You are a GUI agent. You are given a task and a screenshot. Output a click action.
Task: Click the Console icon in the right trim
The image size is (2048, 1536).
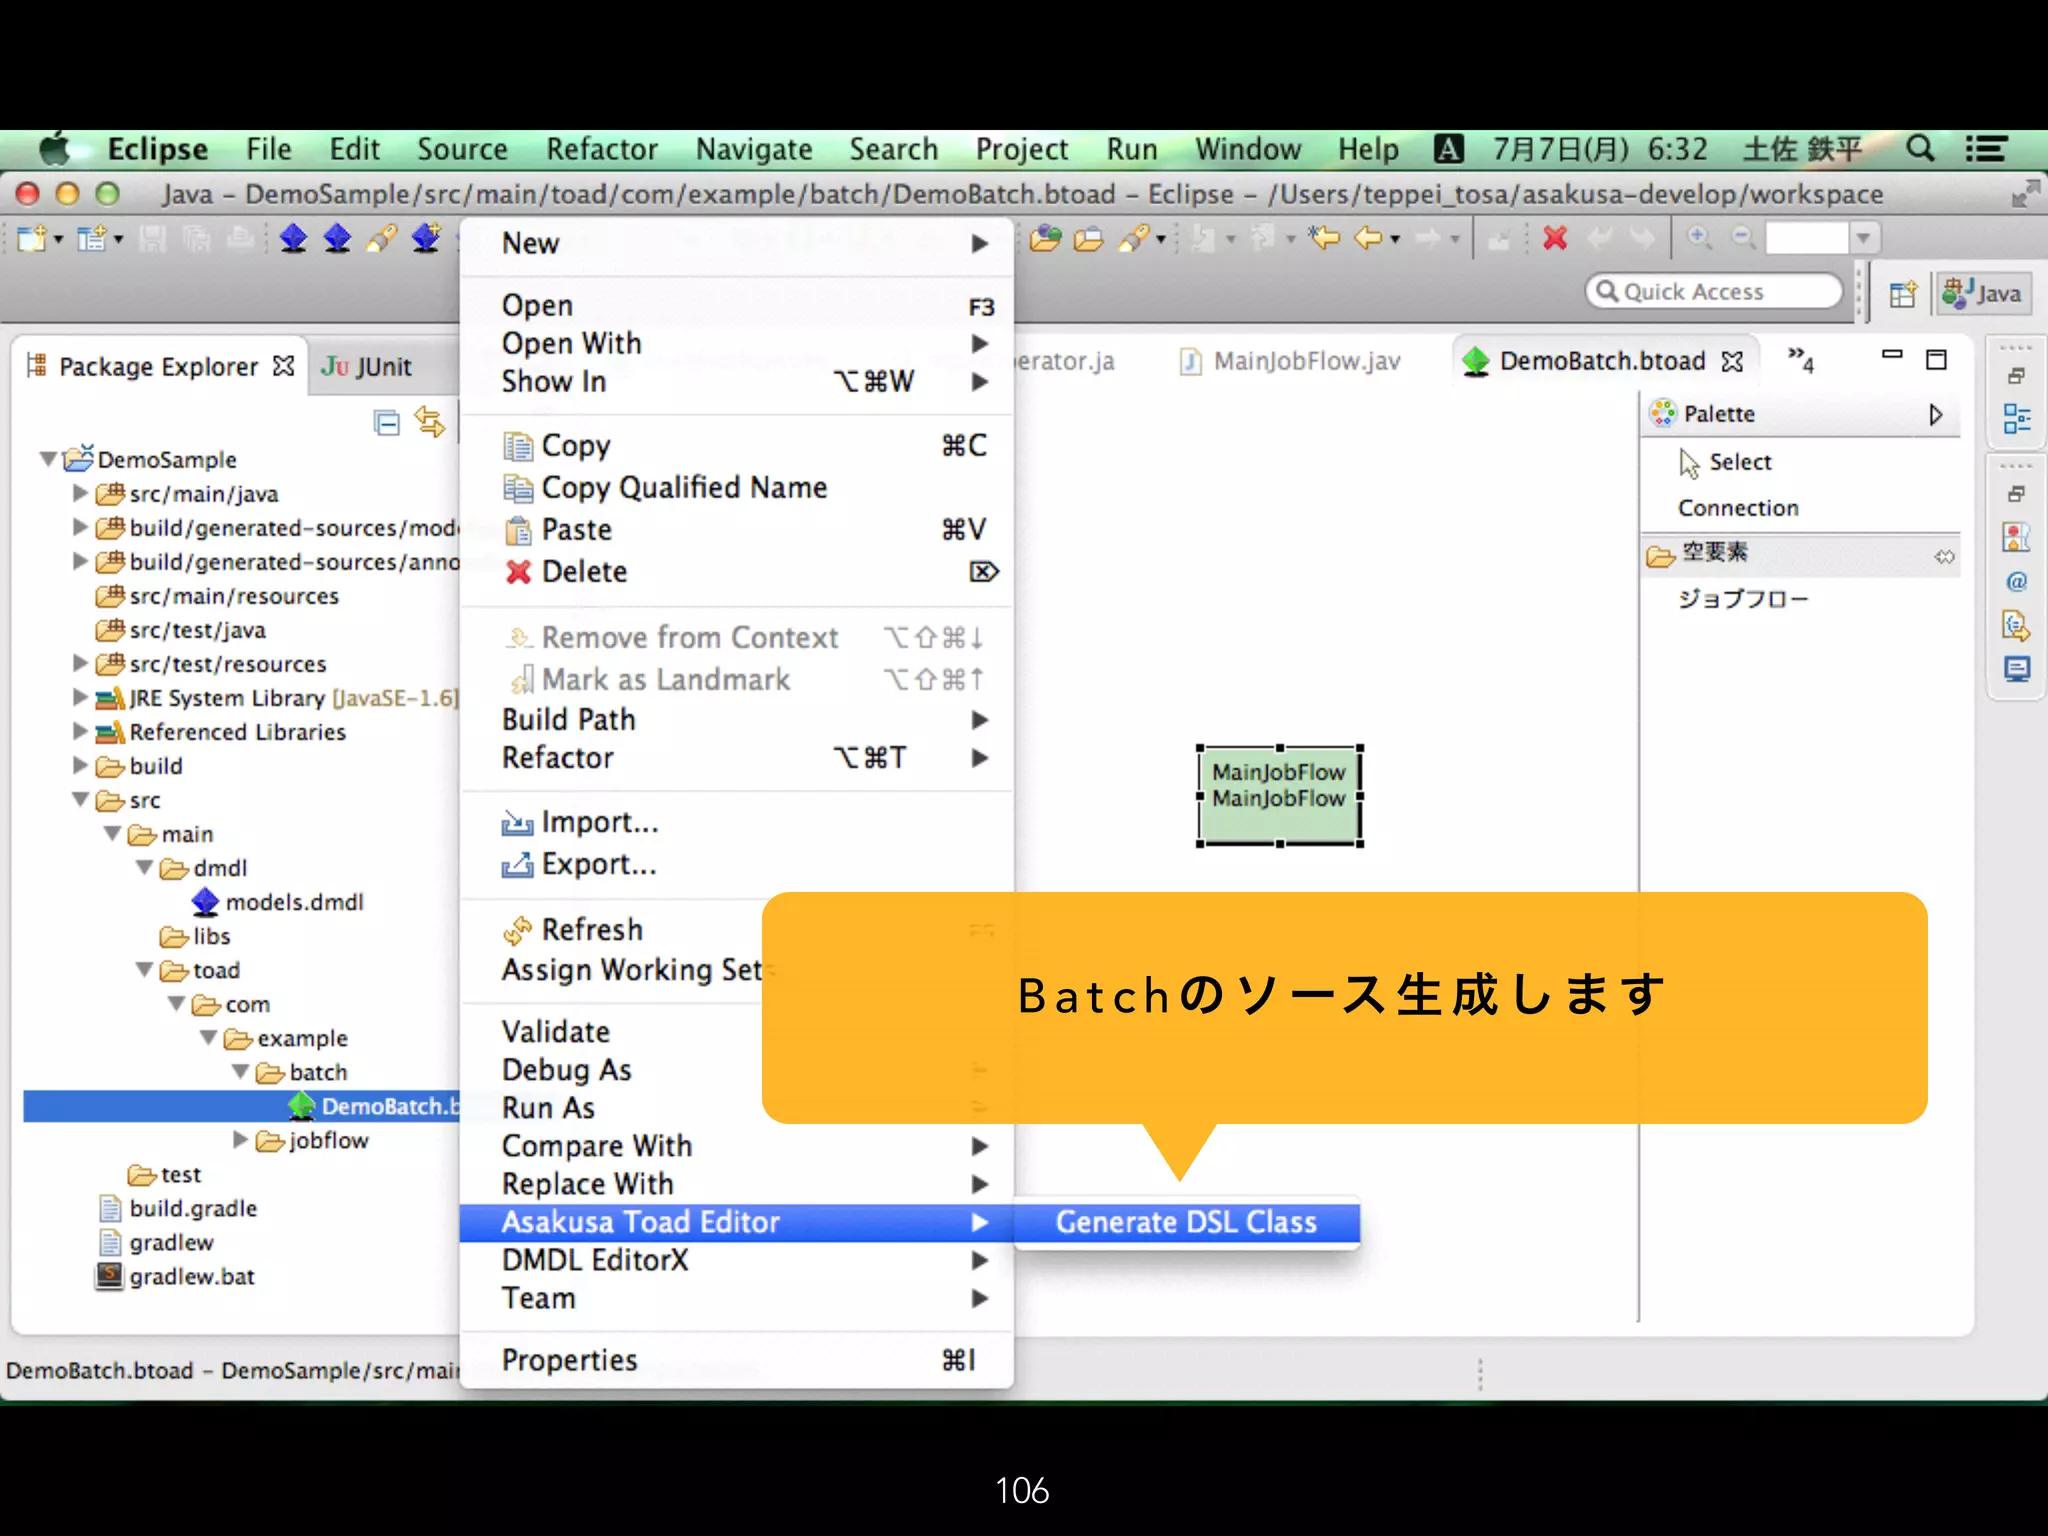pos(2017,669)
